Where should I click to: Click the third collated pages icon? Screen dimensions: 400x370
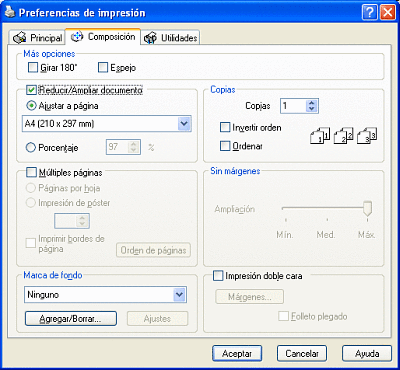[367, 135]
